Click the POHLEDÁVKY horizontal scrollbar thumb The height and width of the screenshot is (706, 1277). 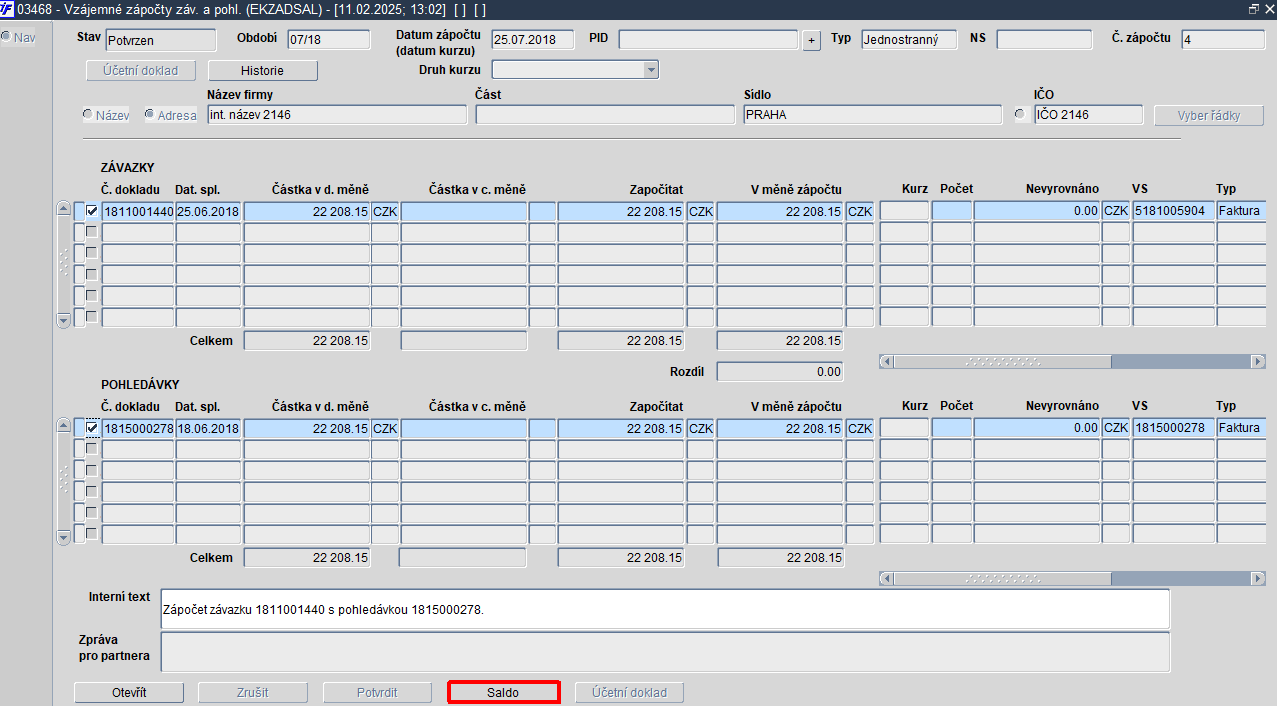click(x=1001, y=578)
